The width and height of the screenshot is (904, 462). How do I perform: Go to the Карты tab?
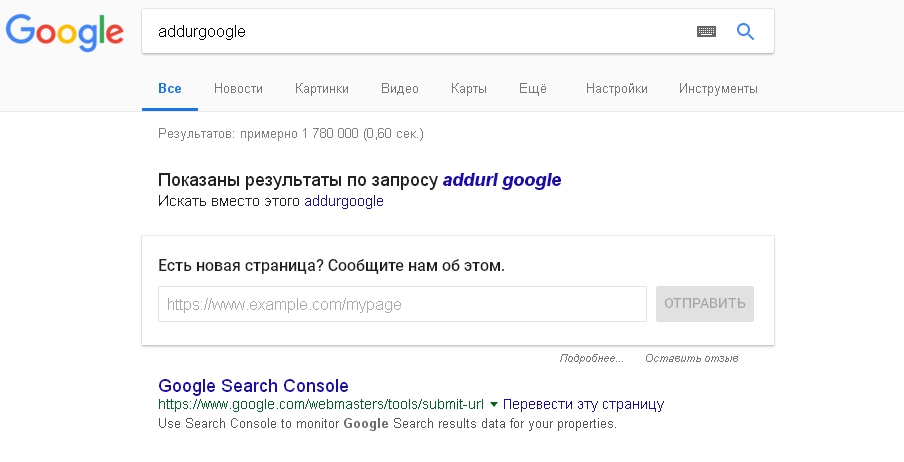pyautogui.click(x=469, y=89)
